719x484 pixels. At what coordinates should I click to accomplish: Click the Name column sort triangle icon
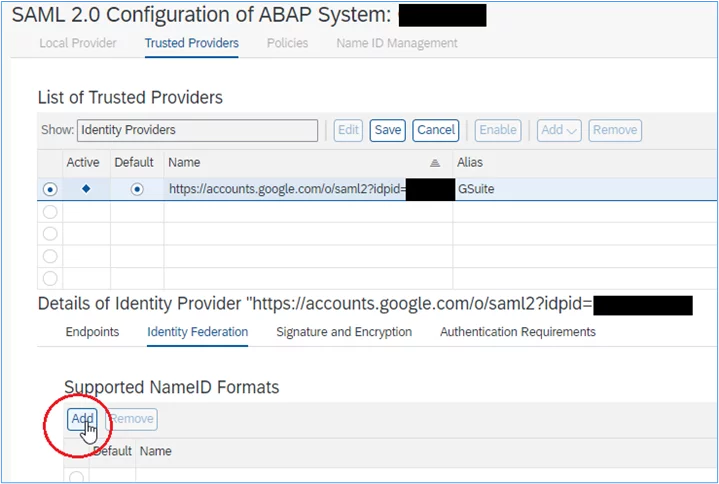click(x=435, y=163)
